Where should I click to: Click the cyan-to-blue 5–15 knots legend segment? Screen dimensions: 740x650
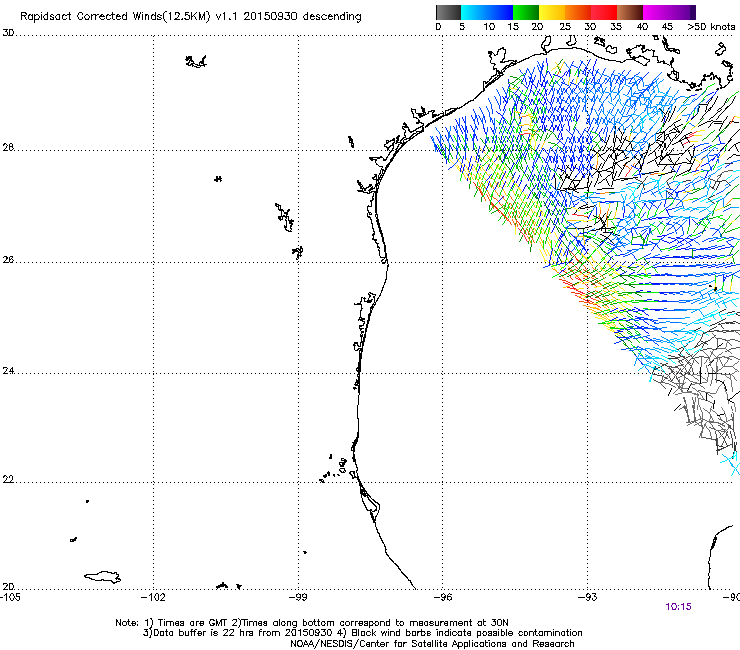point(487,12)
